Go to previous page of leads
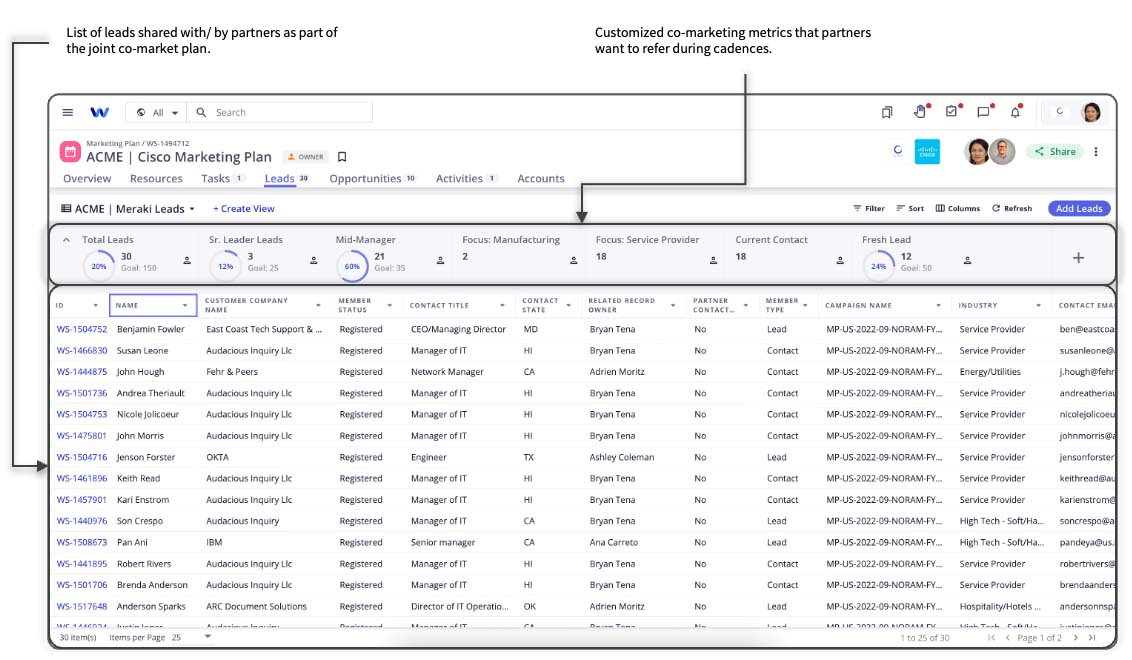Screen dimensions: 1132x660 1008,638
